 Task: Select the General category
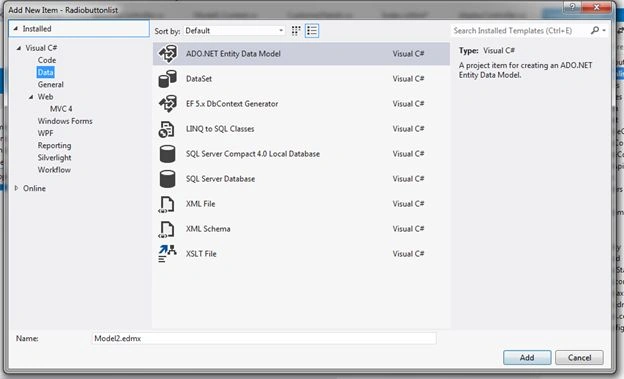[x=51, y=84]
